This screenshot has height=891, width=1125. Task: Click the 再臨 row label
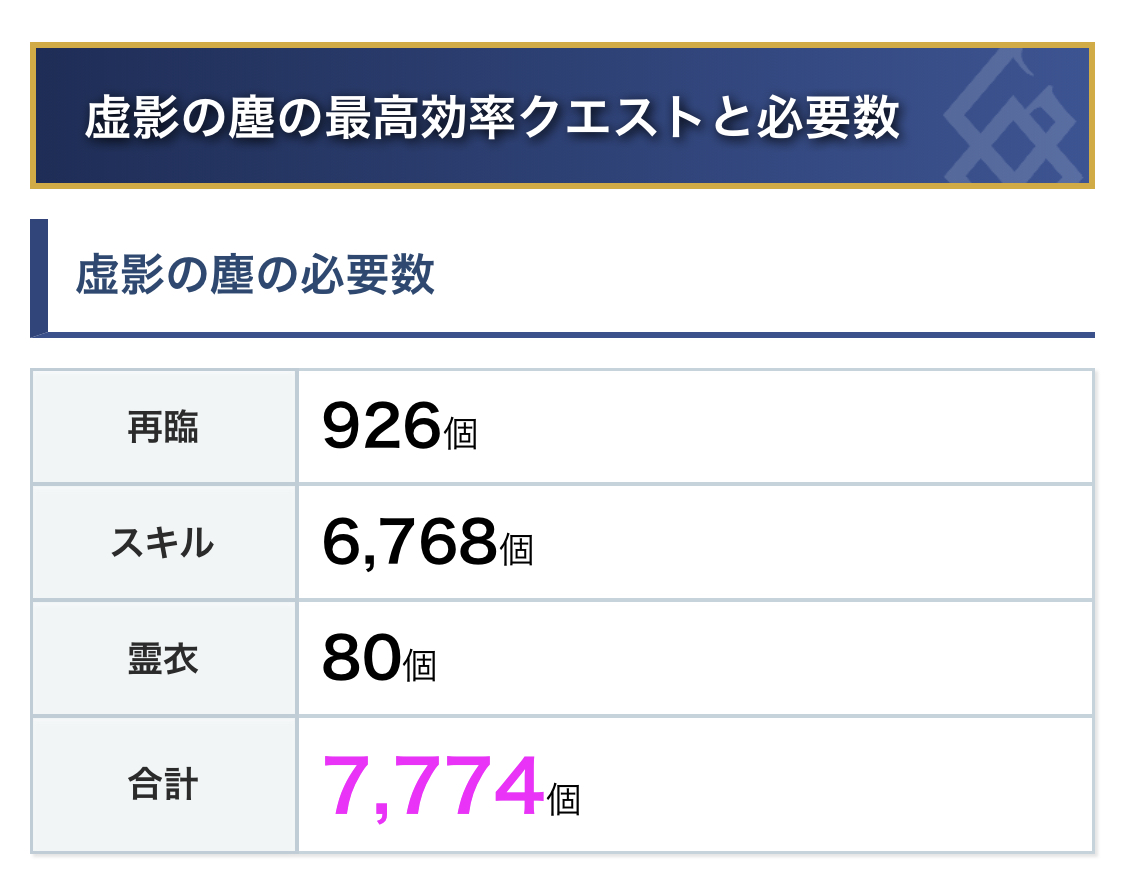[x=163, y=427]
